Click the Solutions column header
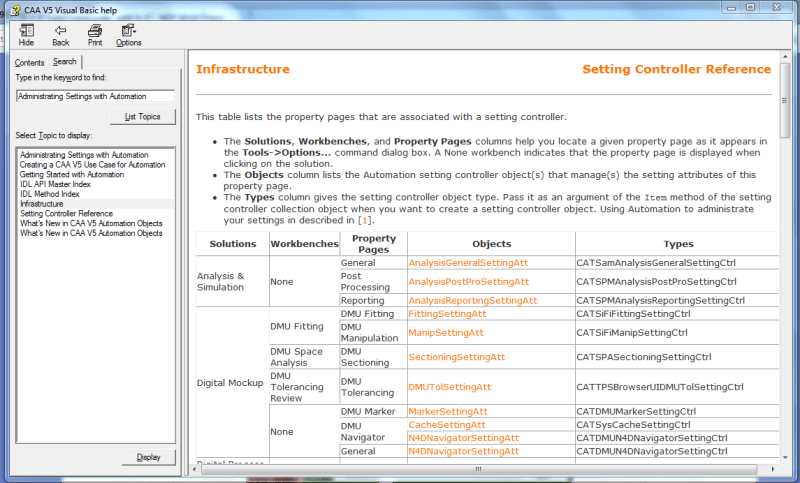This screenshot has height=483, width=800. coord(233,244)
